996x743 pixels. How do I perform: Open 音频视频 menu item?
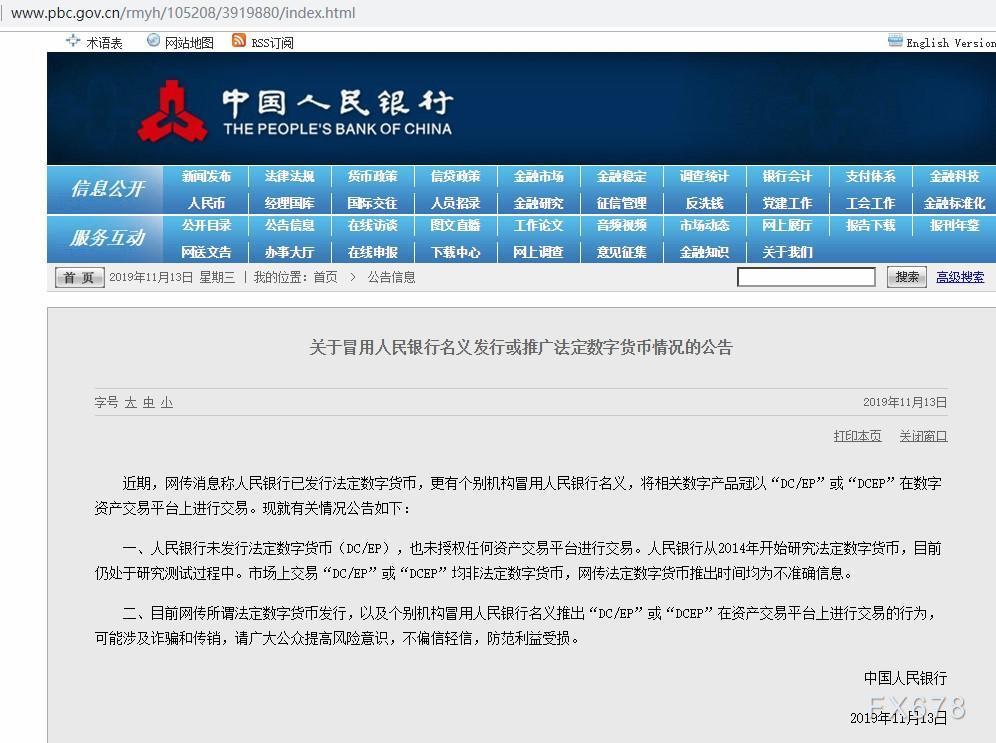622,225
